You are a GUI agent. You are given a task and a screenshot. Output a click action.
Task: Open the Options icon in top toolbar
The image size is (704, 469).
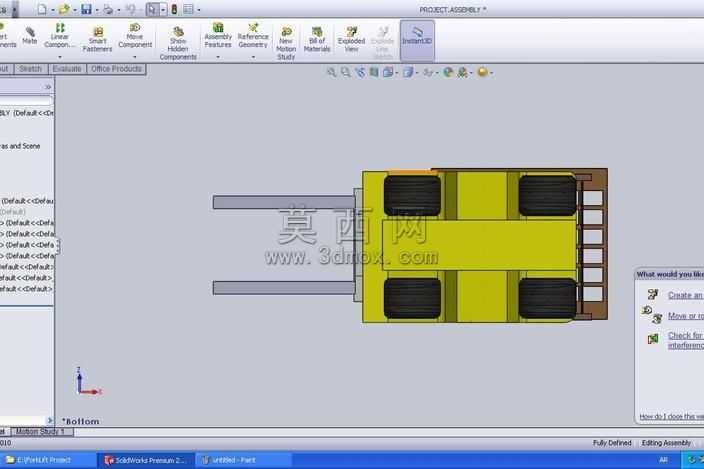(x=188, y=9)
